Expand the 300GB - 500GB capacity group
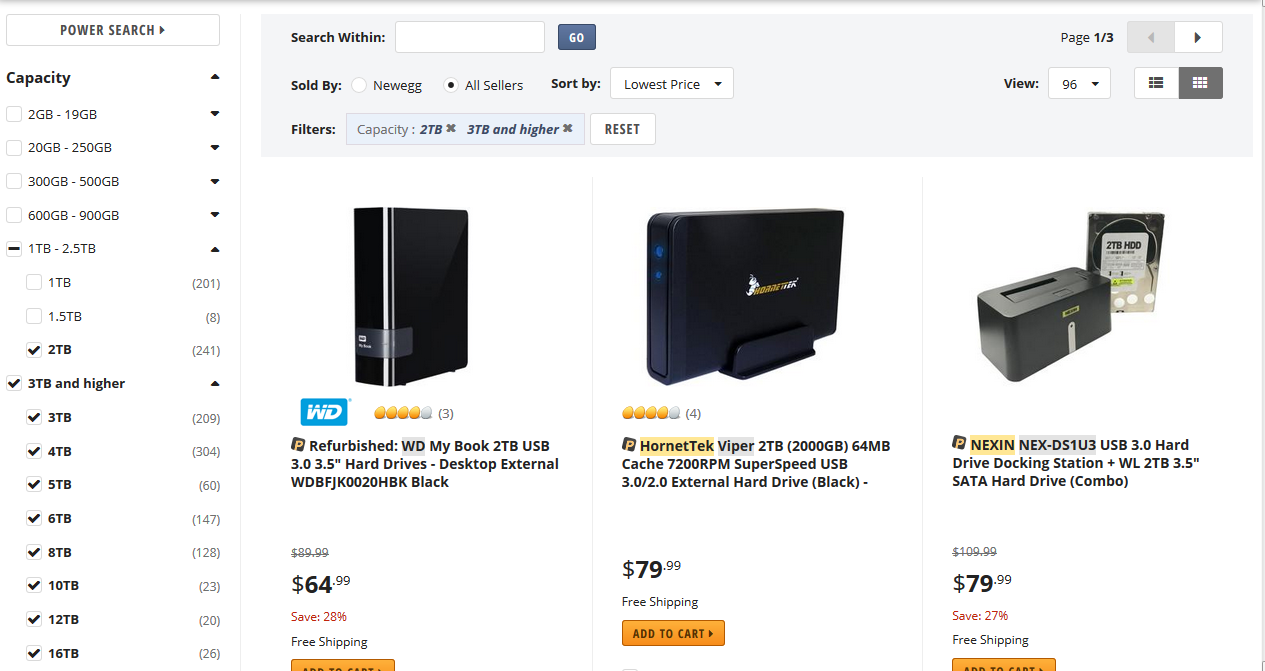1265x671 pixels. pos(215,182)
